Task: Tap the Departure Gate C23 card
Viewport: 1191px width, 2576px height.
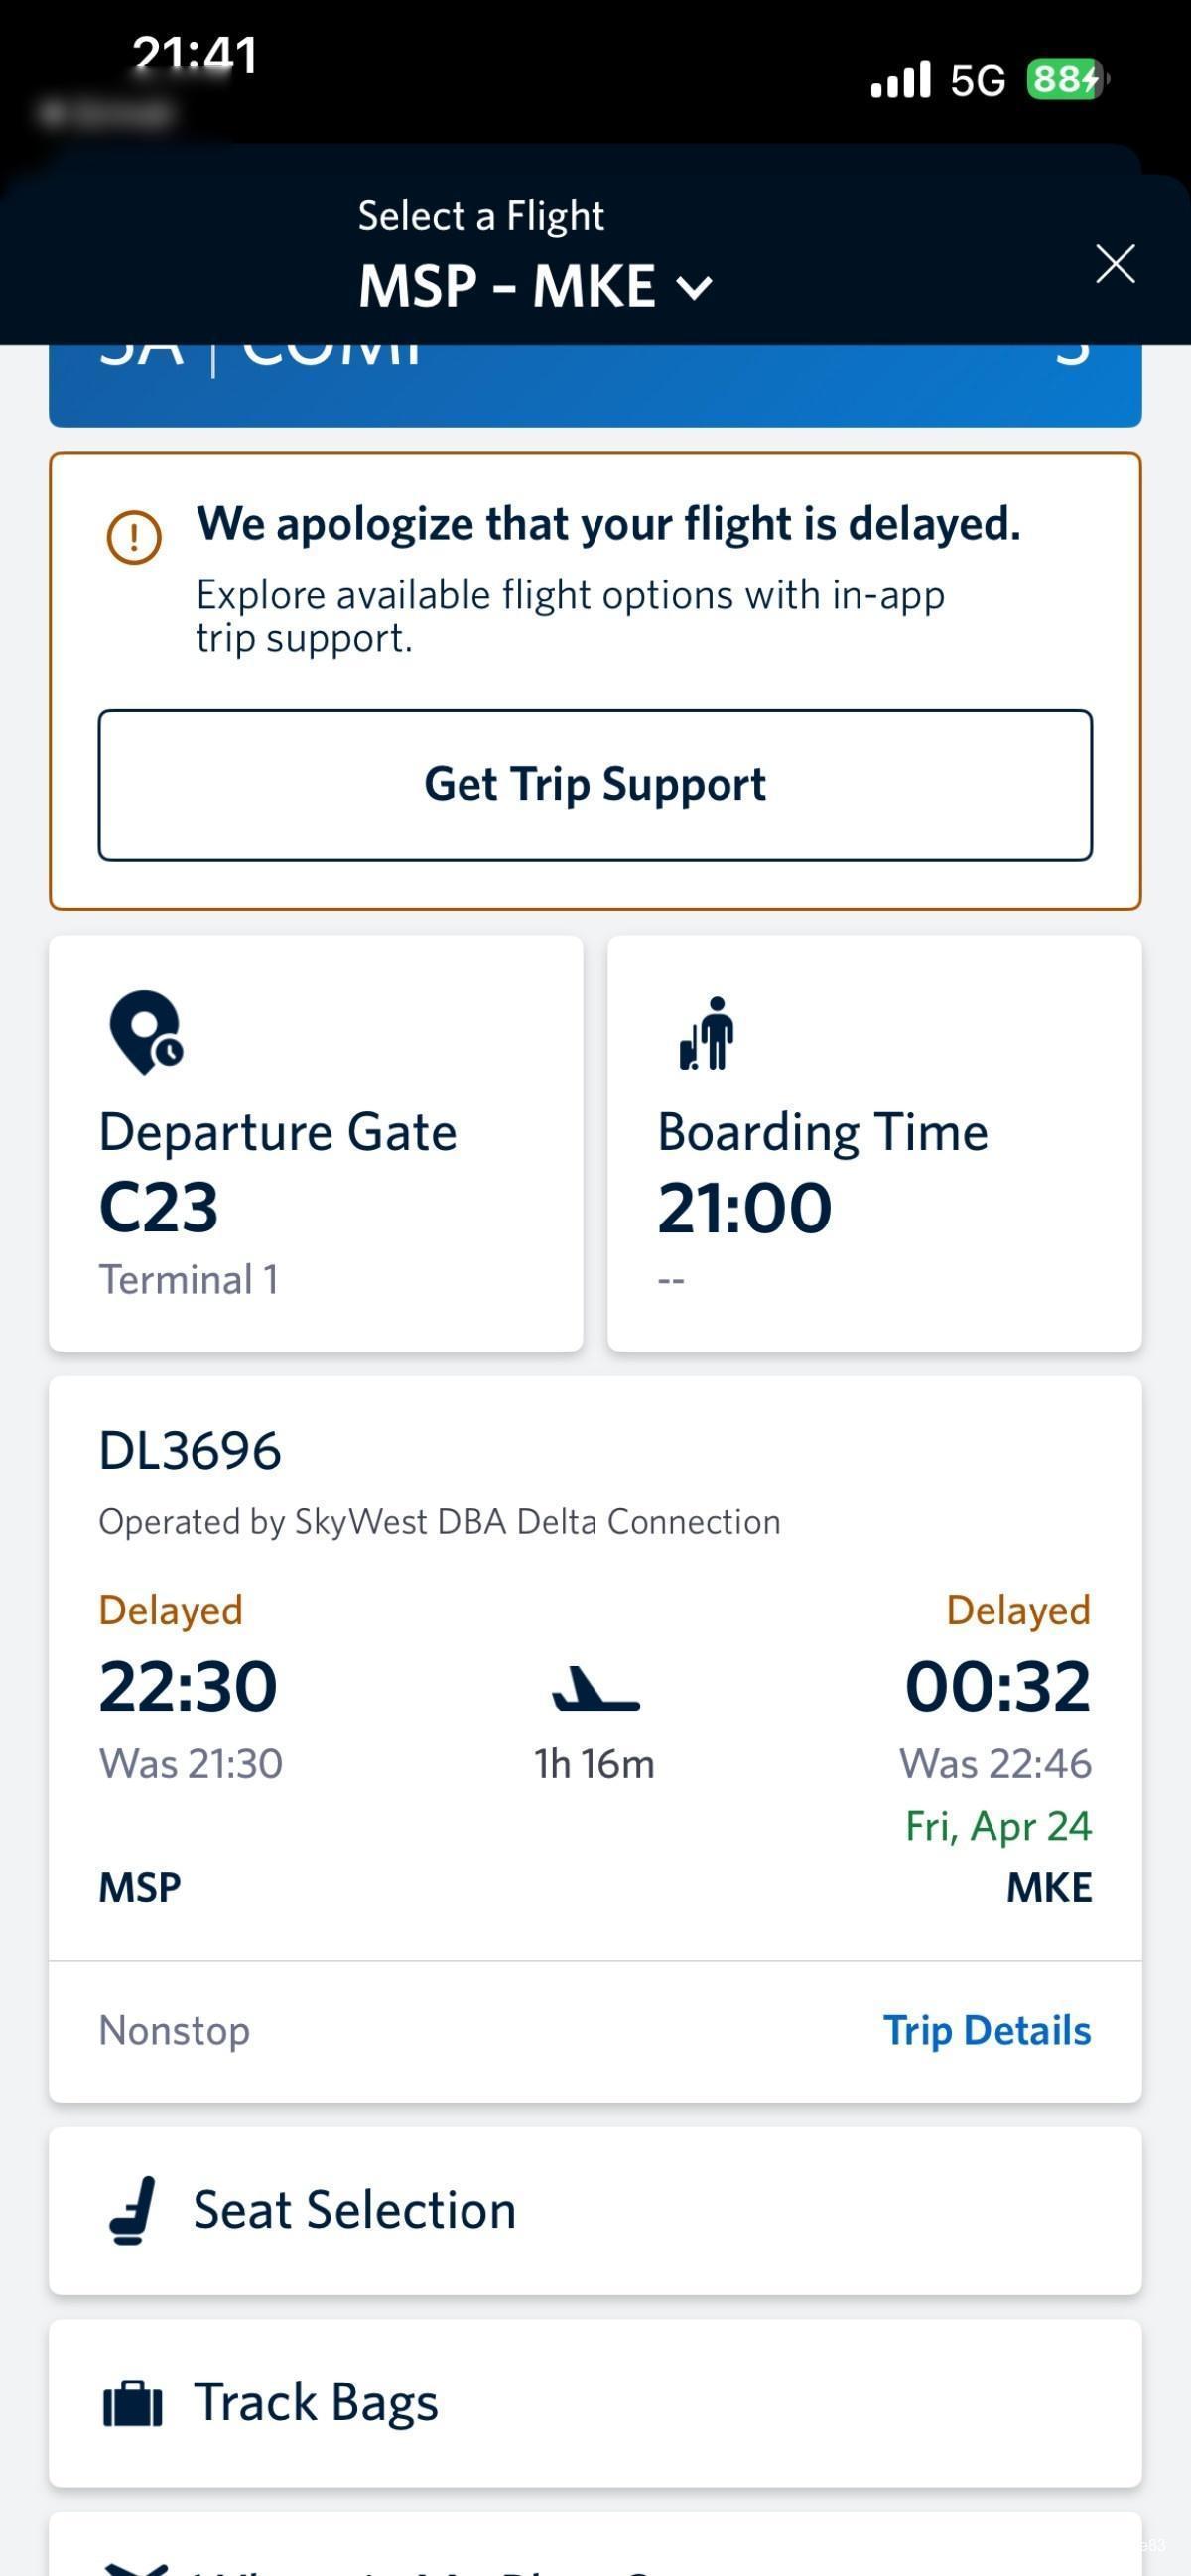Action: tap(316, 1143)
